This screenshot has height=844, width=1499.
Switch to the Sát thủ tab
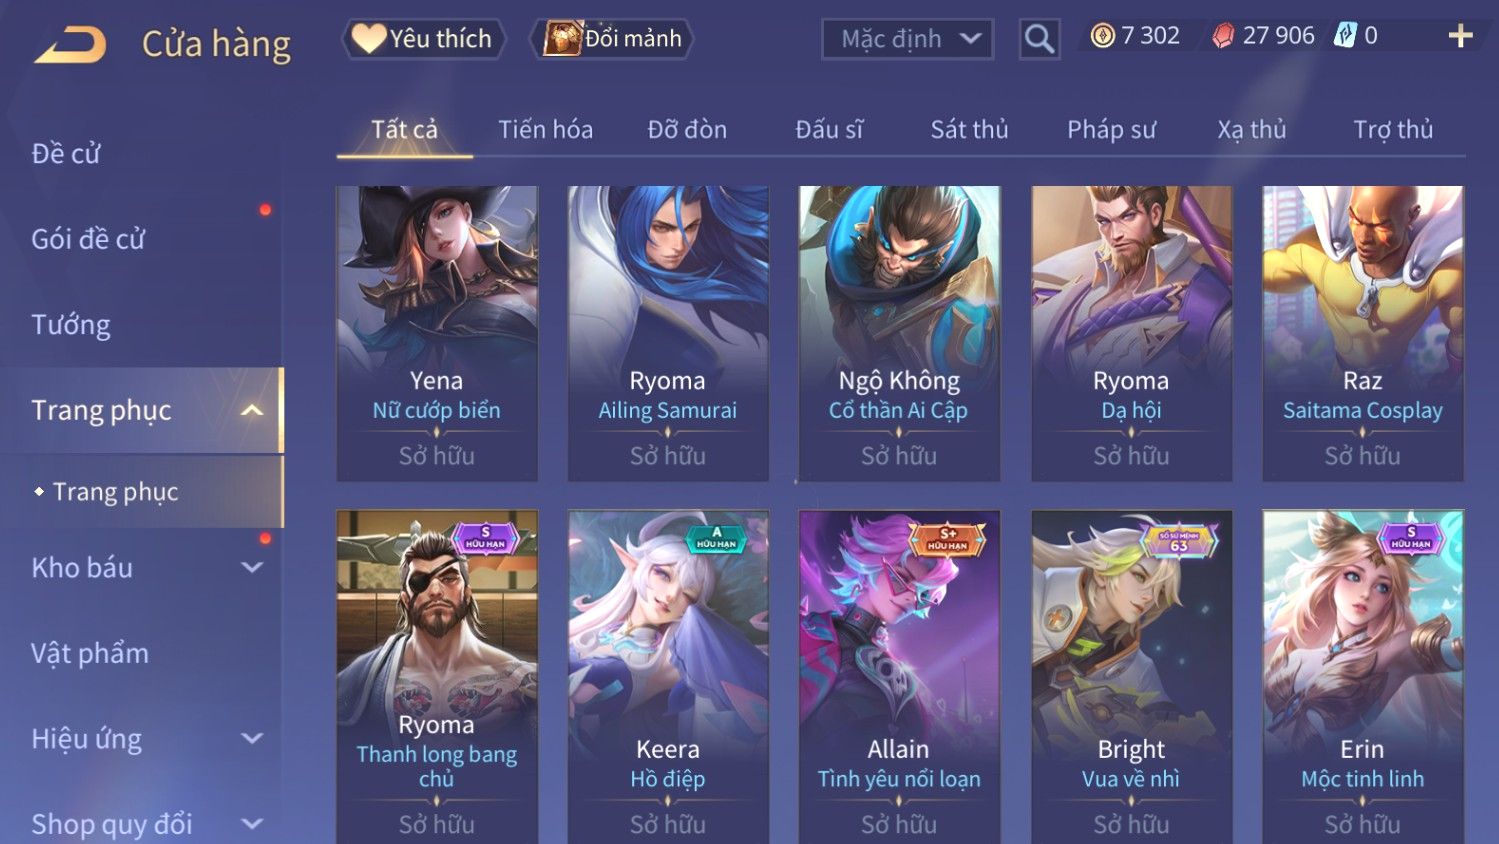969,130
